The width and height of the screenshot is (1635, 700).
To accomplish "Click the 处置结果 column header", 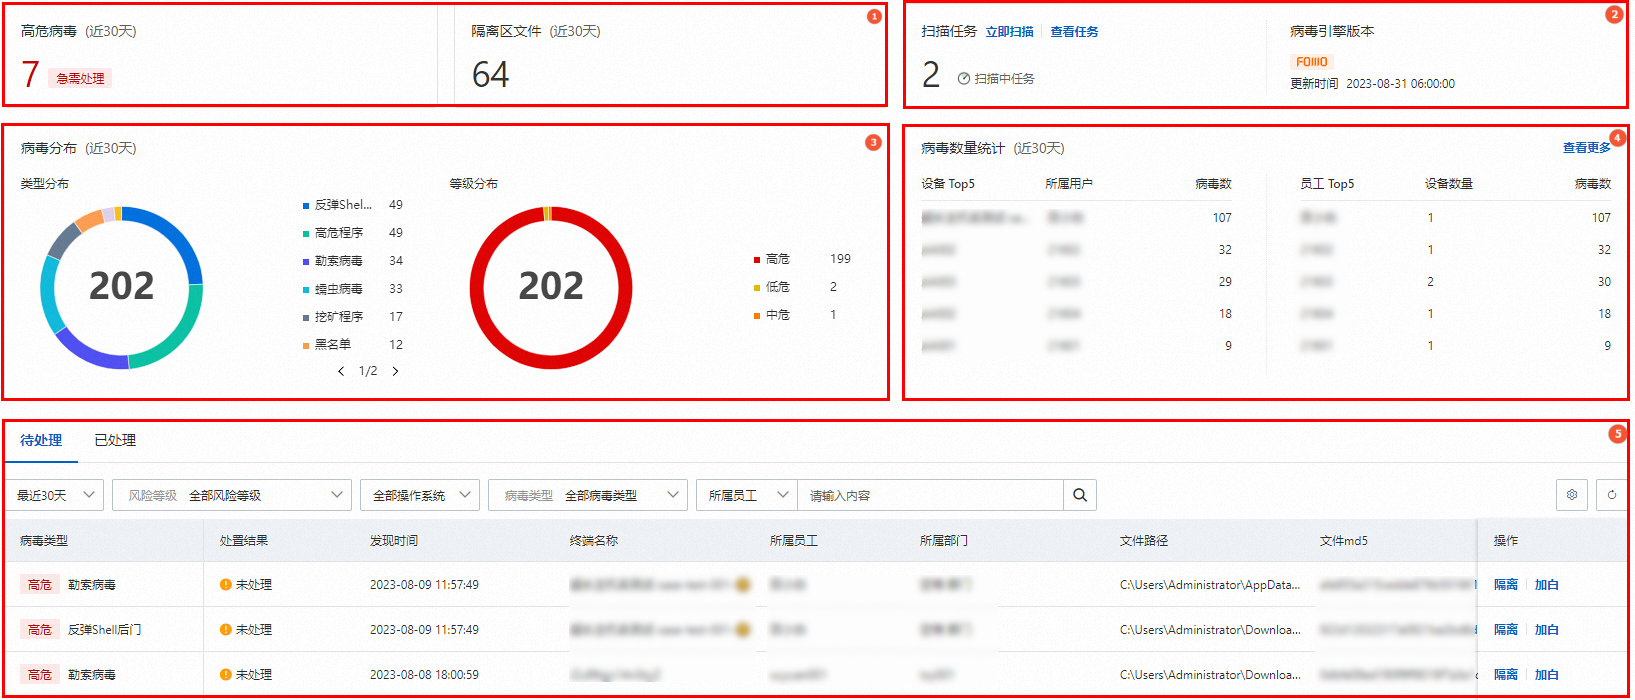I will (x=244, y=540).
